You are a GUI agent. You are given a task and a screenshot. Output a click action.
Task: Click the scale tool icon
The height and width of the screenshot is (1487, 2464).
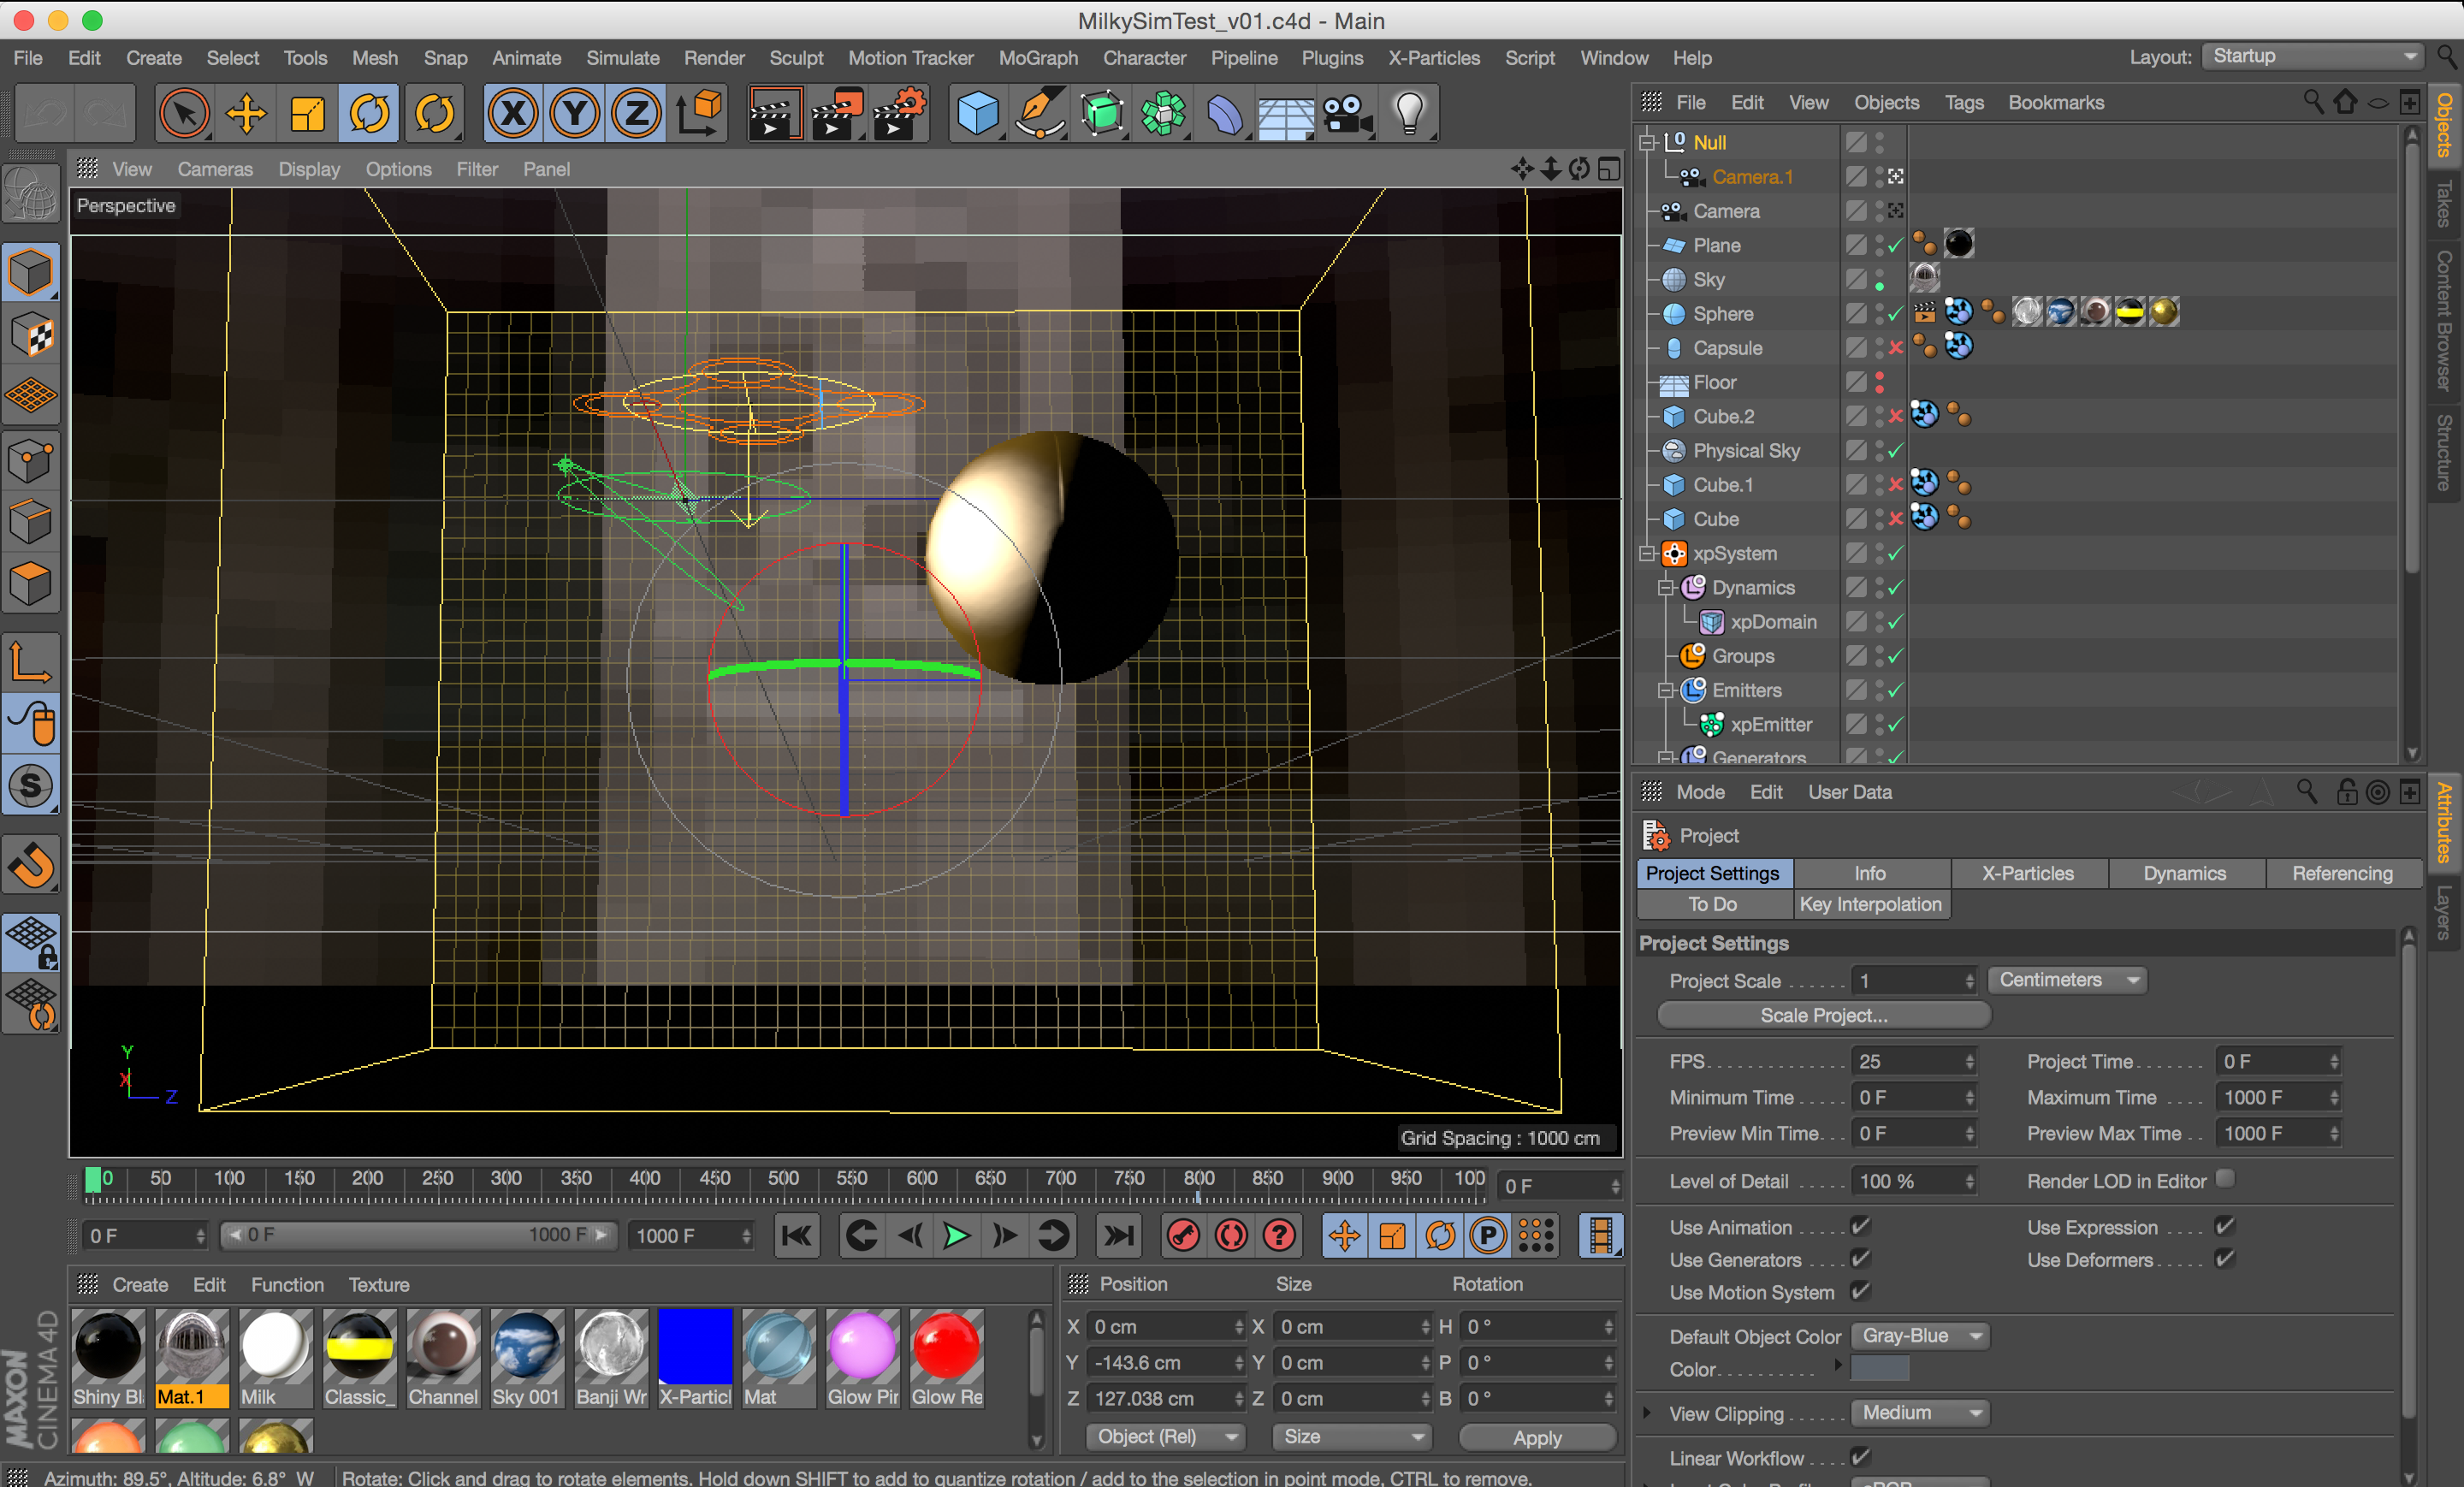[x=308, y=113]
